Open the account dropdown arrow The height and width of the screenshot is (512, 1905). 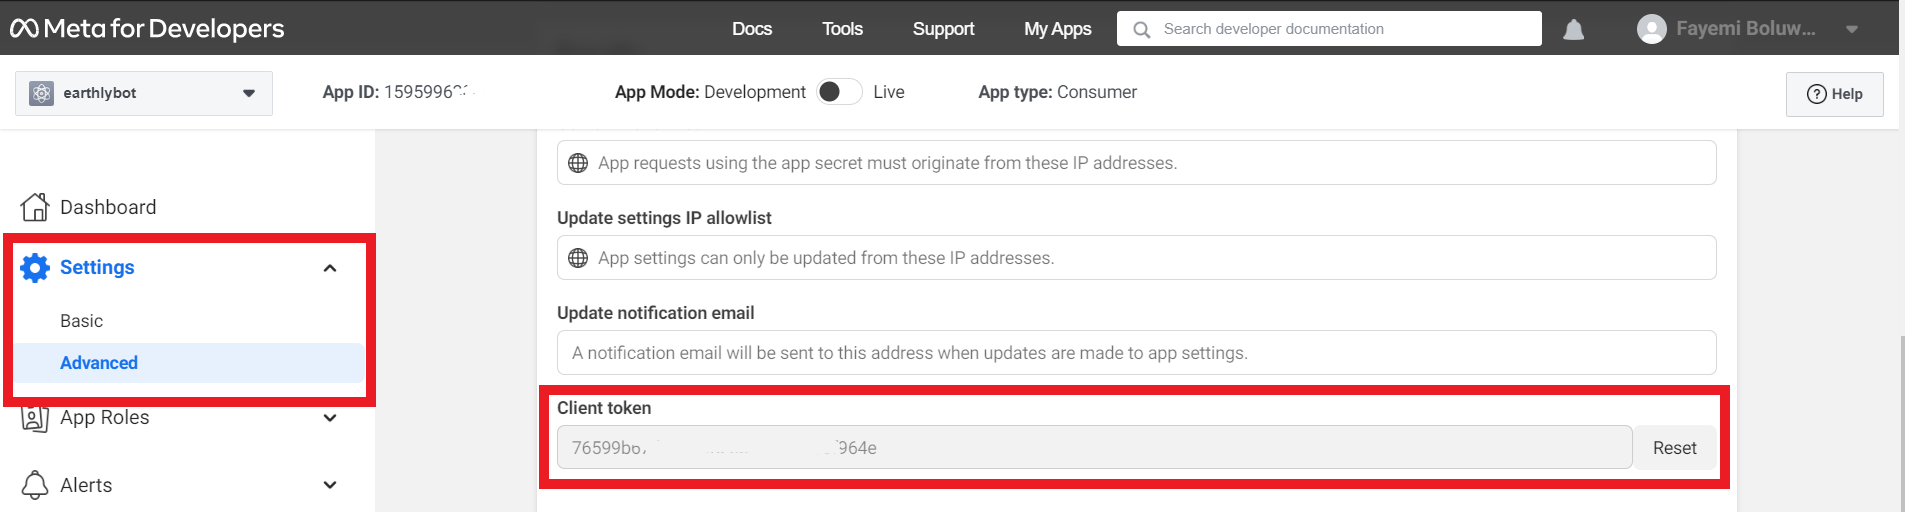[1851, 29]
